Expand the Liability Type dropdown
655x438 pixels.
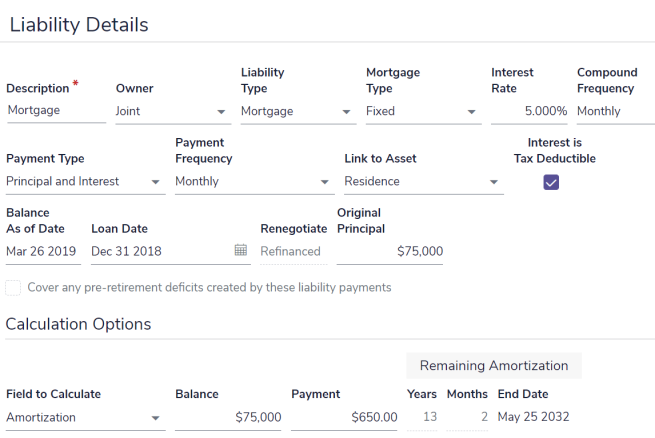click(298, 111)
